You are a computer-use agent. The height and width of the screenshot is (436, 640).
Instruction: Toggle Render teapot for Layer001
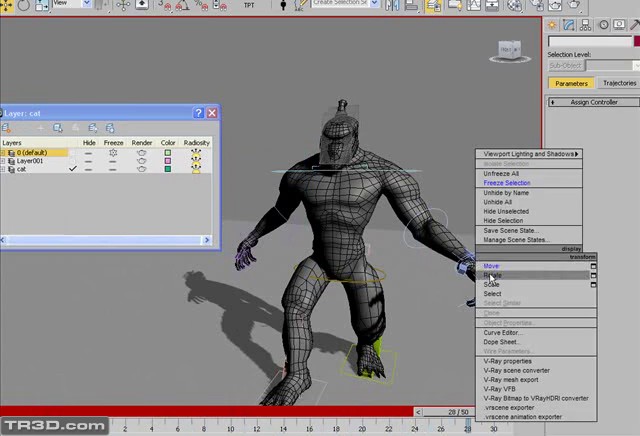tap(142, 161)
